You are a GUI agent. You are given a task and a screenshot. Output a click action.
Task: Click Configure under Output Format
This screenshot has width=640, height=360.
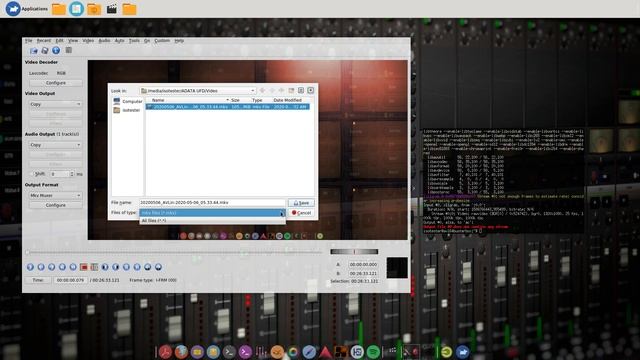point(56,205)
